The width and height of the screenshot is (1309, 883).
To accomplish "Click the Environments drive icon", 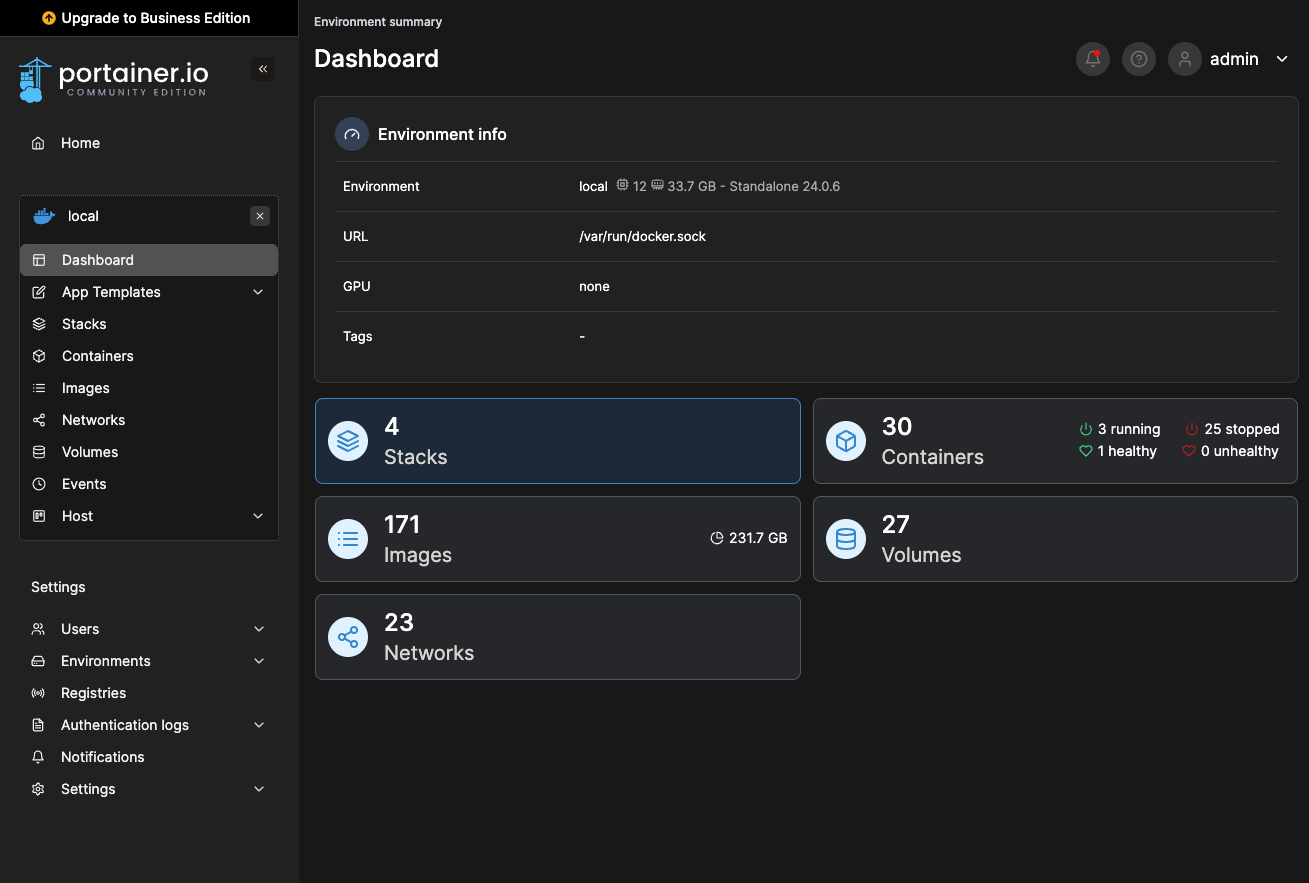I will [x=38, y=661].
